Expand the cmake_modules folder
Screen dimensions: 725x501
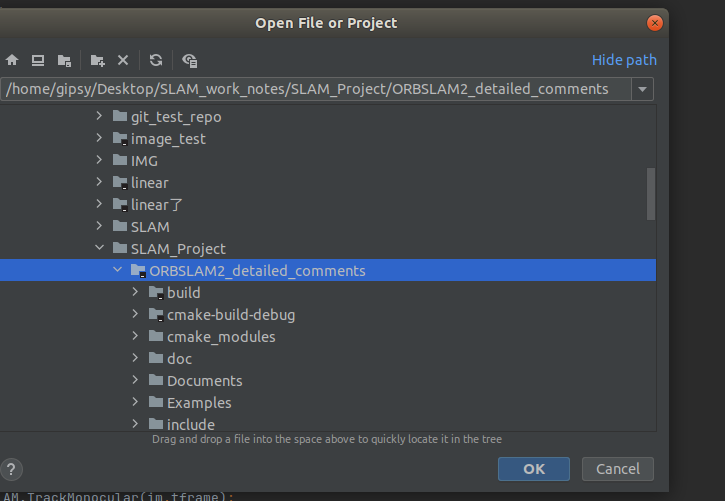[135, 336]
